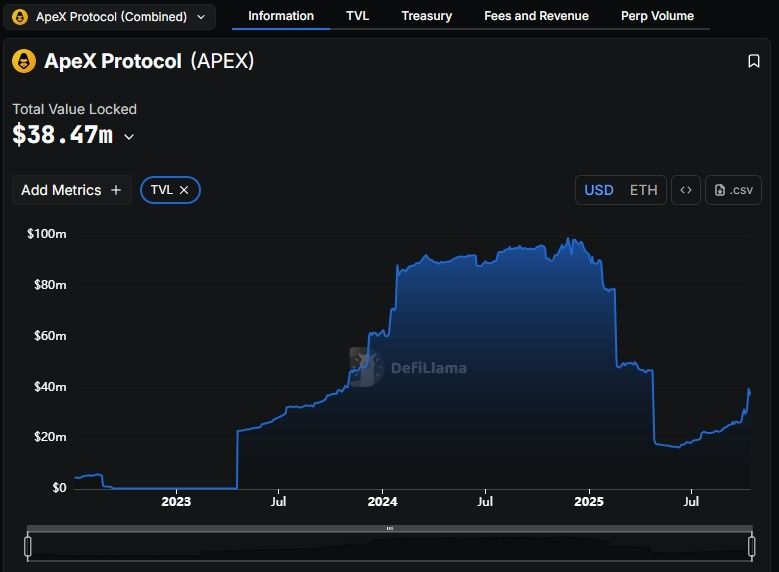Switch chart denomination to USD
This screenshot has width=779, height=572.
(x=599, y=190)
